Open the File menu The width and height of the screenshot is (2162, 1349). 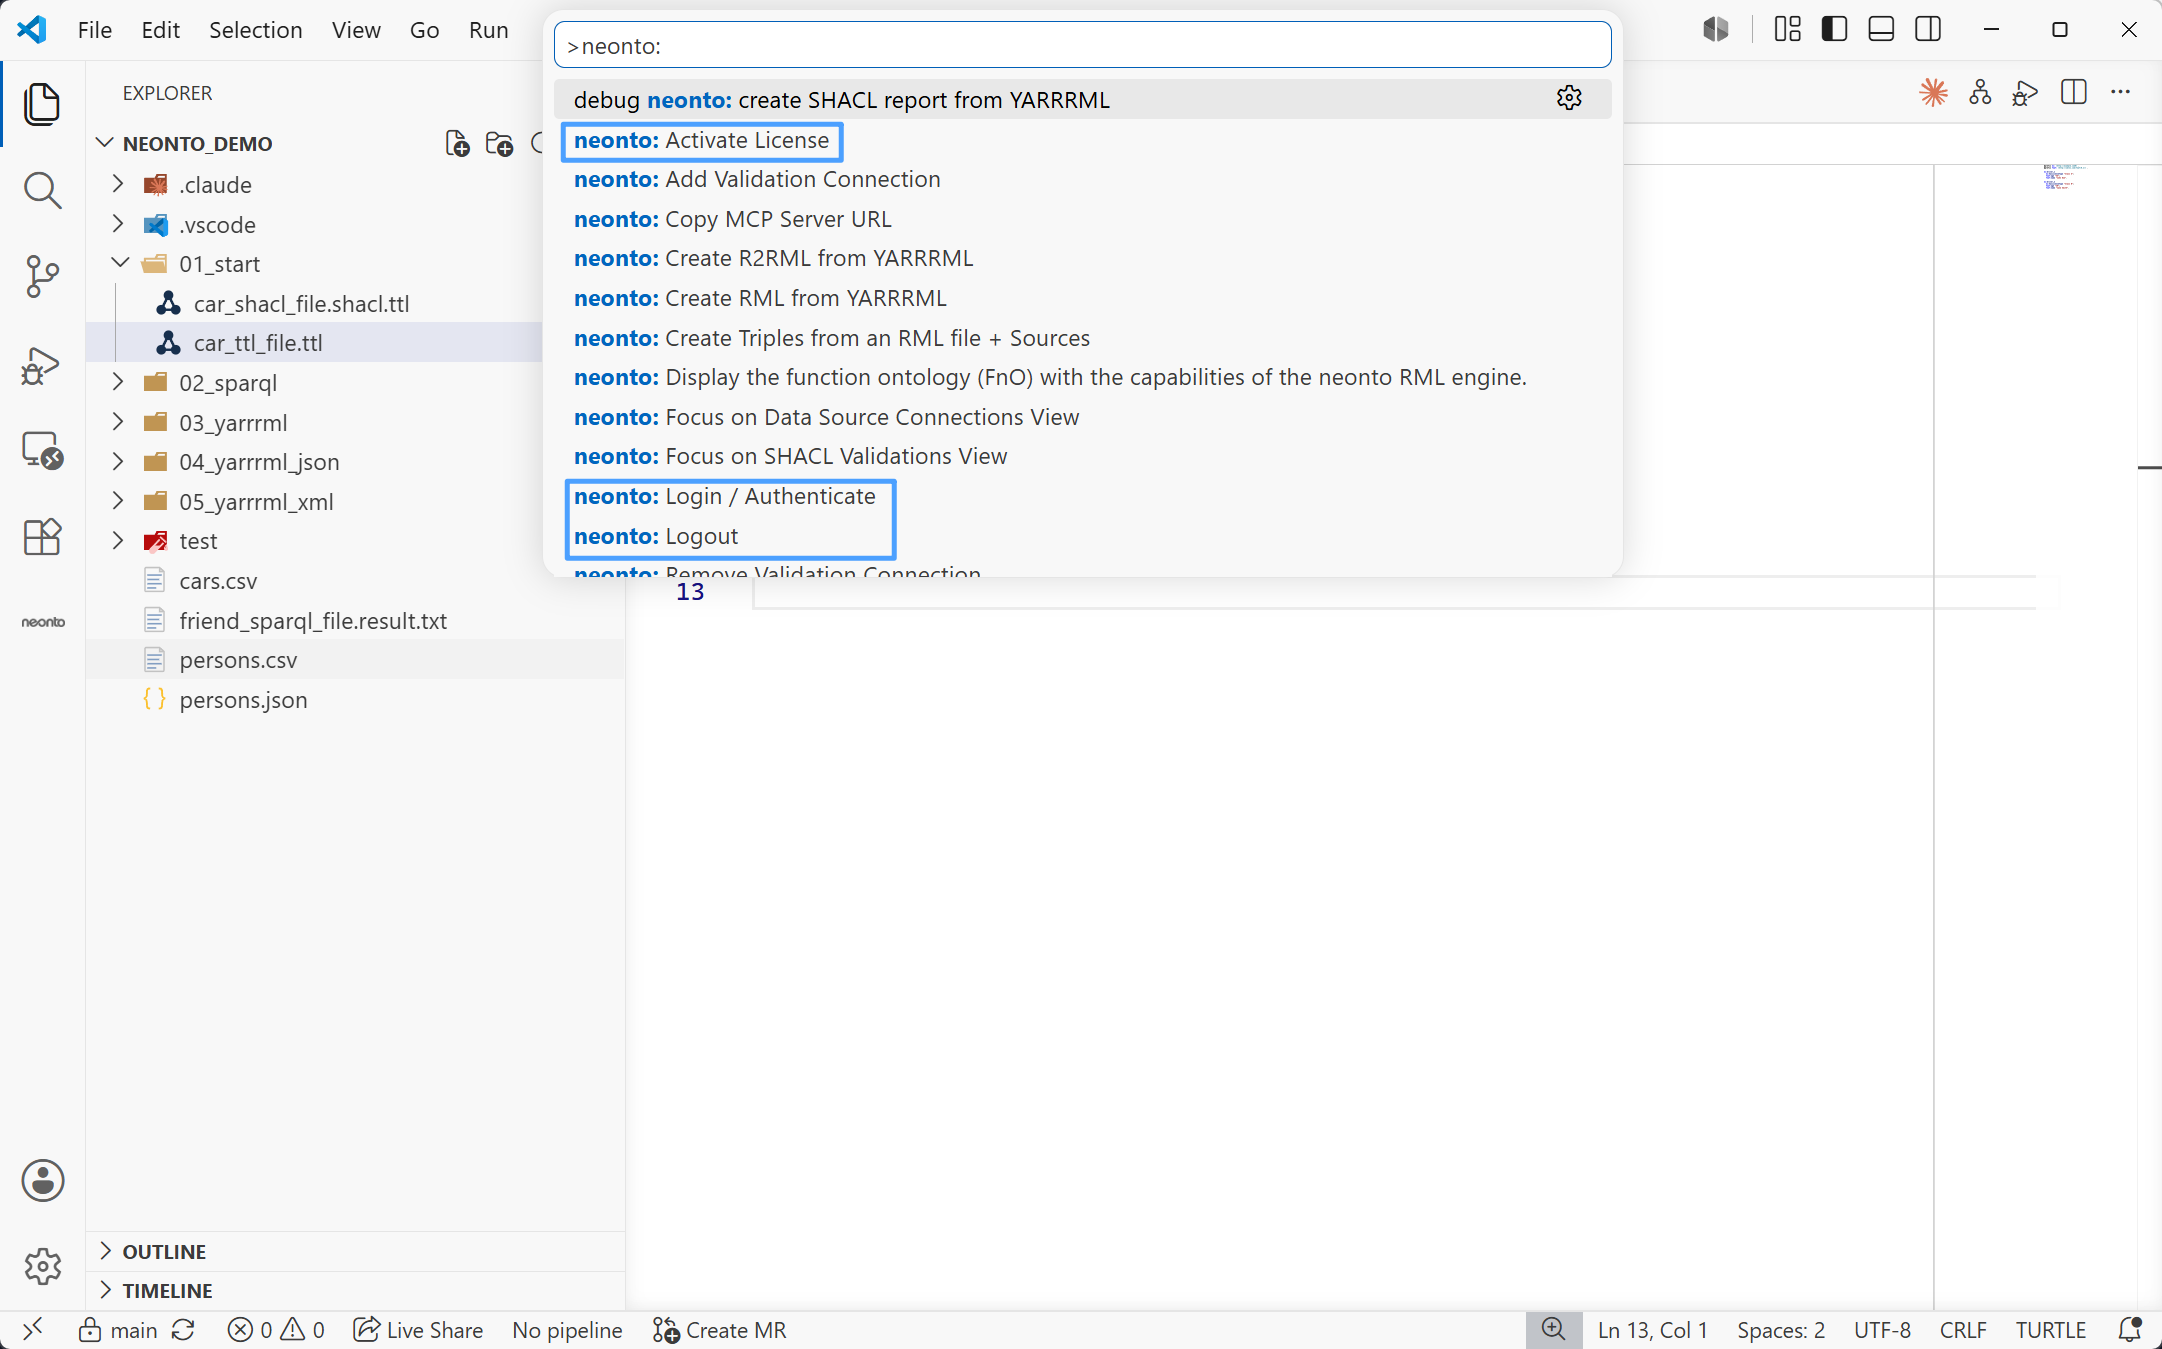[95, 30]
